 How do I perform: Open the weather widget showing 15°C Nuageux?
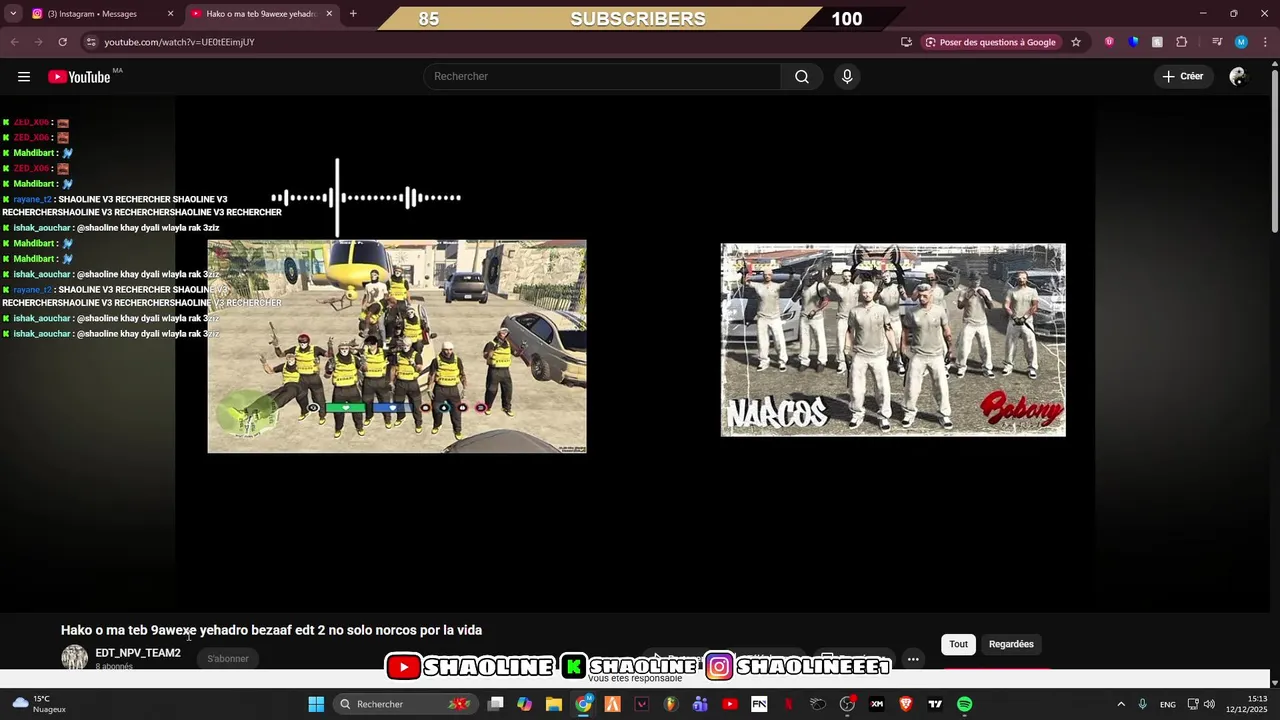point(40,704)
